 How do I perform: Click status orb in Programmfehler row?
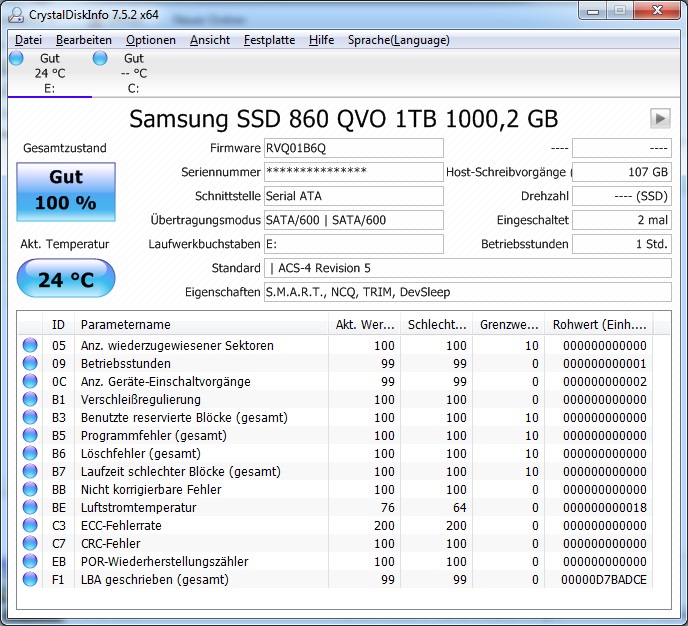[x=30, y=435]
